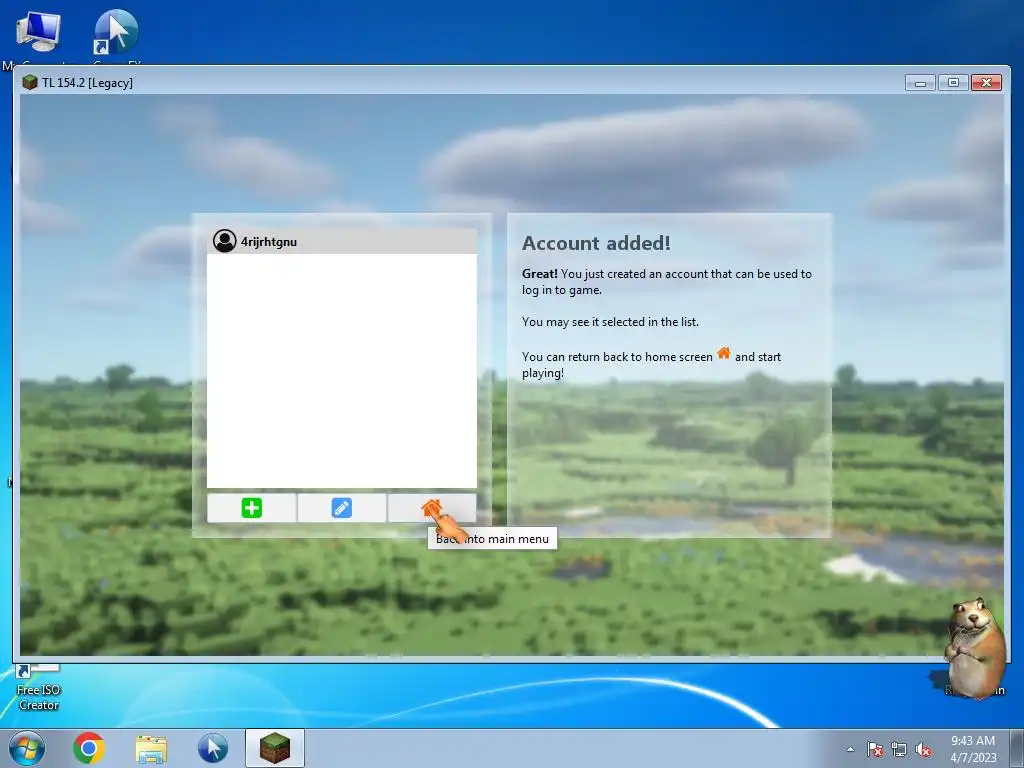Open the Windows Start menu

click(27, 748)
